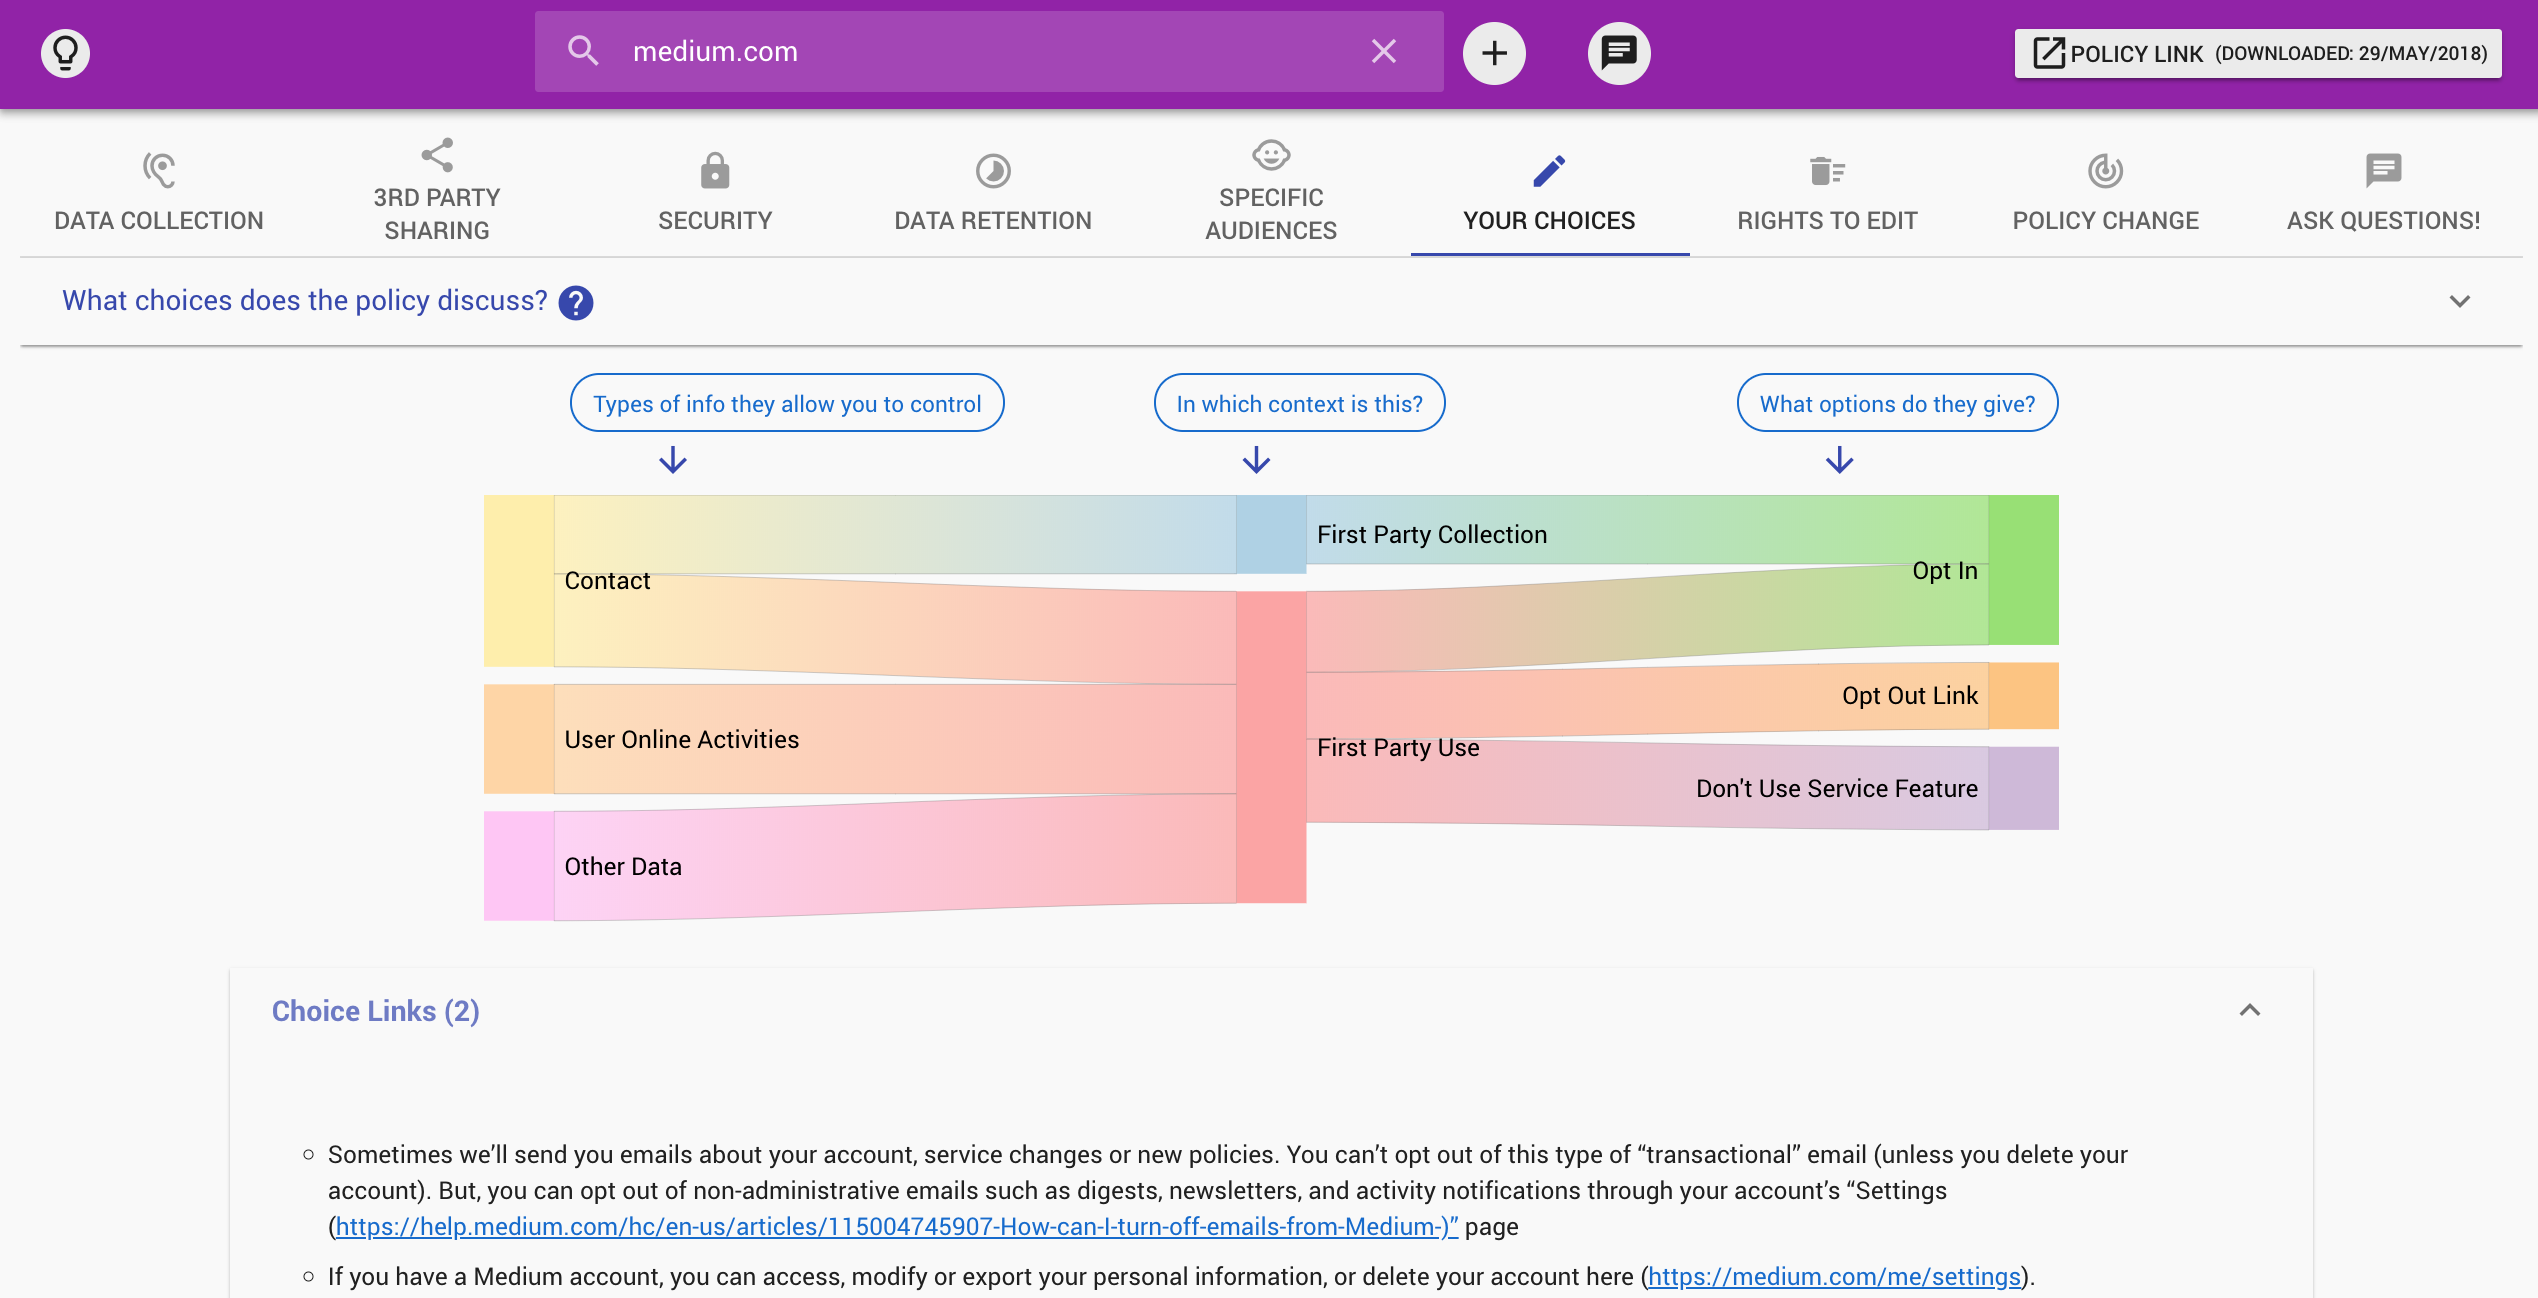Click the lightbulb logo icon
The image size is (2538, 1298).
tap(65, 52)
